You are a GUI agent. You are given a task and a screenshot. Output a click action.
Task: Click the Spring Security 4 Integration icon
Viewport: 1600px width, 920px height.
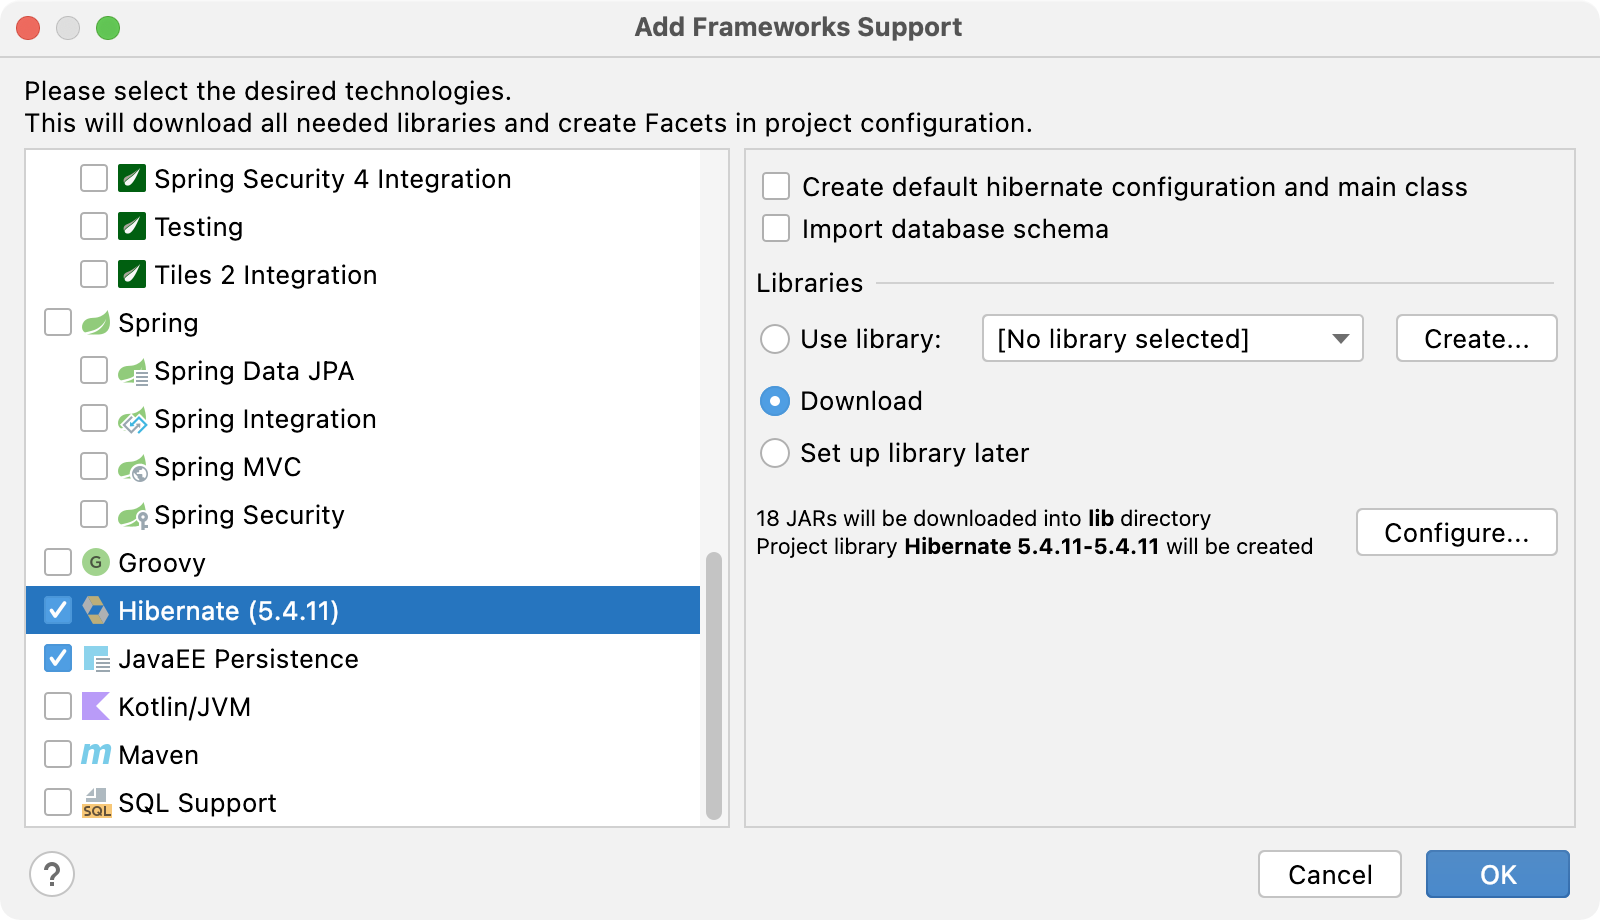click(x=132, y=178)
